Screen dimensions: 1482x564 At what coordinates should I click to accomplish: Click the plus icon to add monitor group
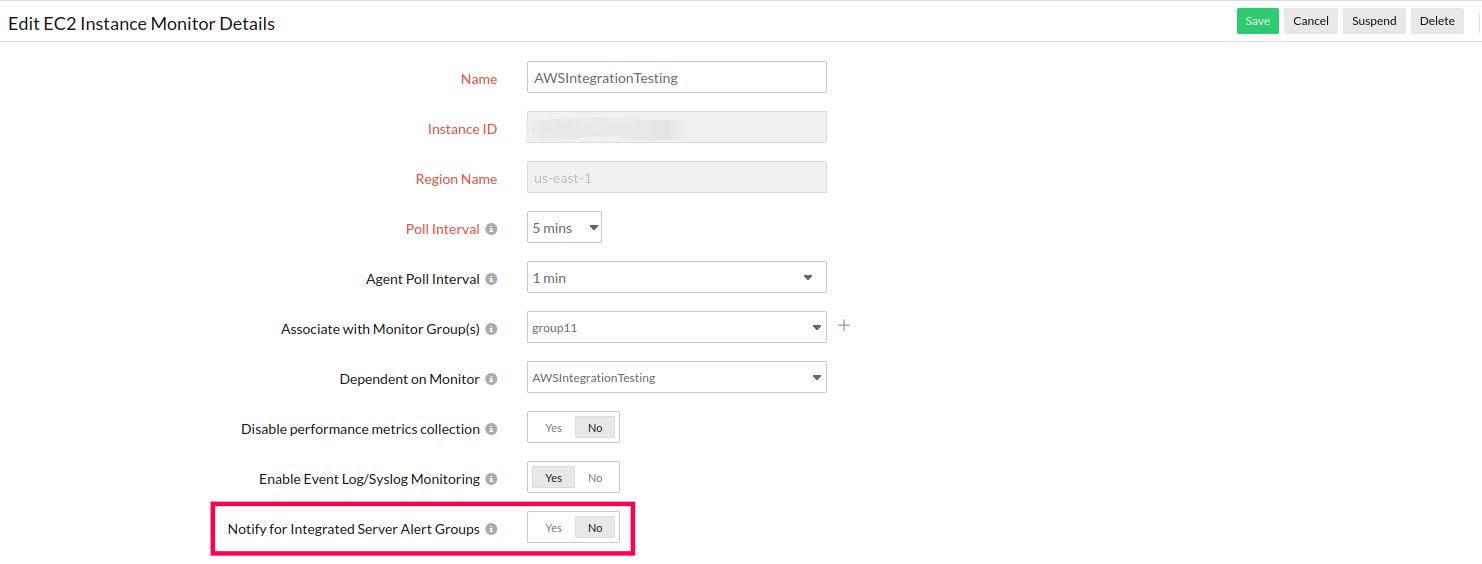844,325
